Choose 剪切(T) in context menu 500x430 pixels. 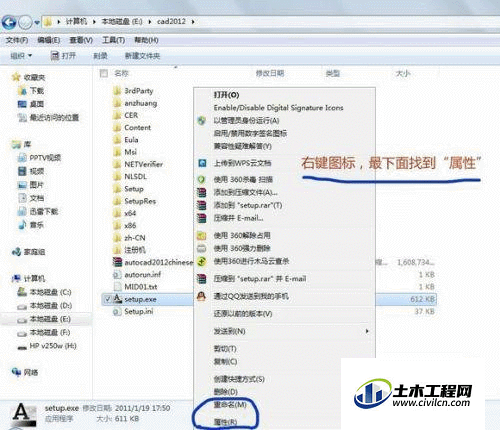point(225,349)
